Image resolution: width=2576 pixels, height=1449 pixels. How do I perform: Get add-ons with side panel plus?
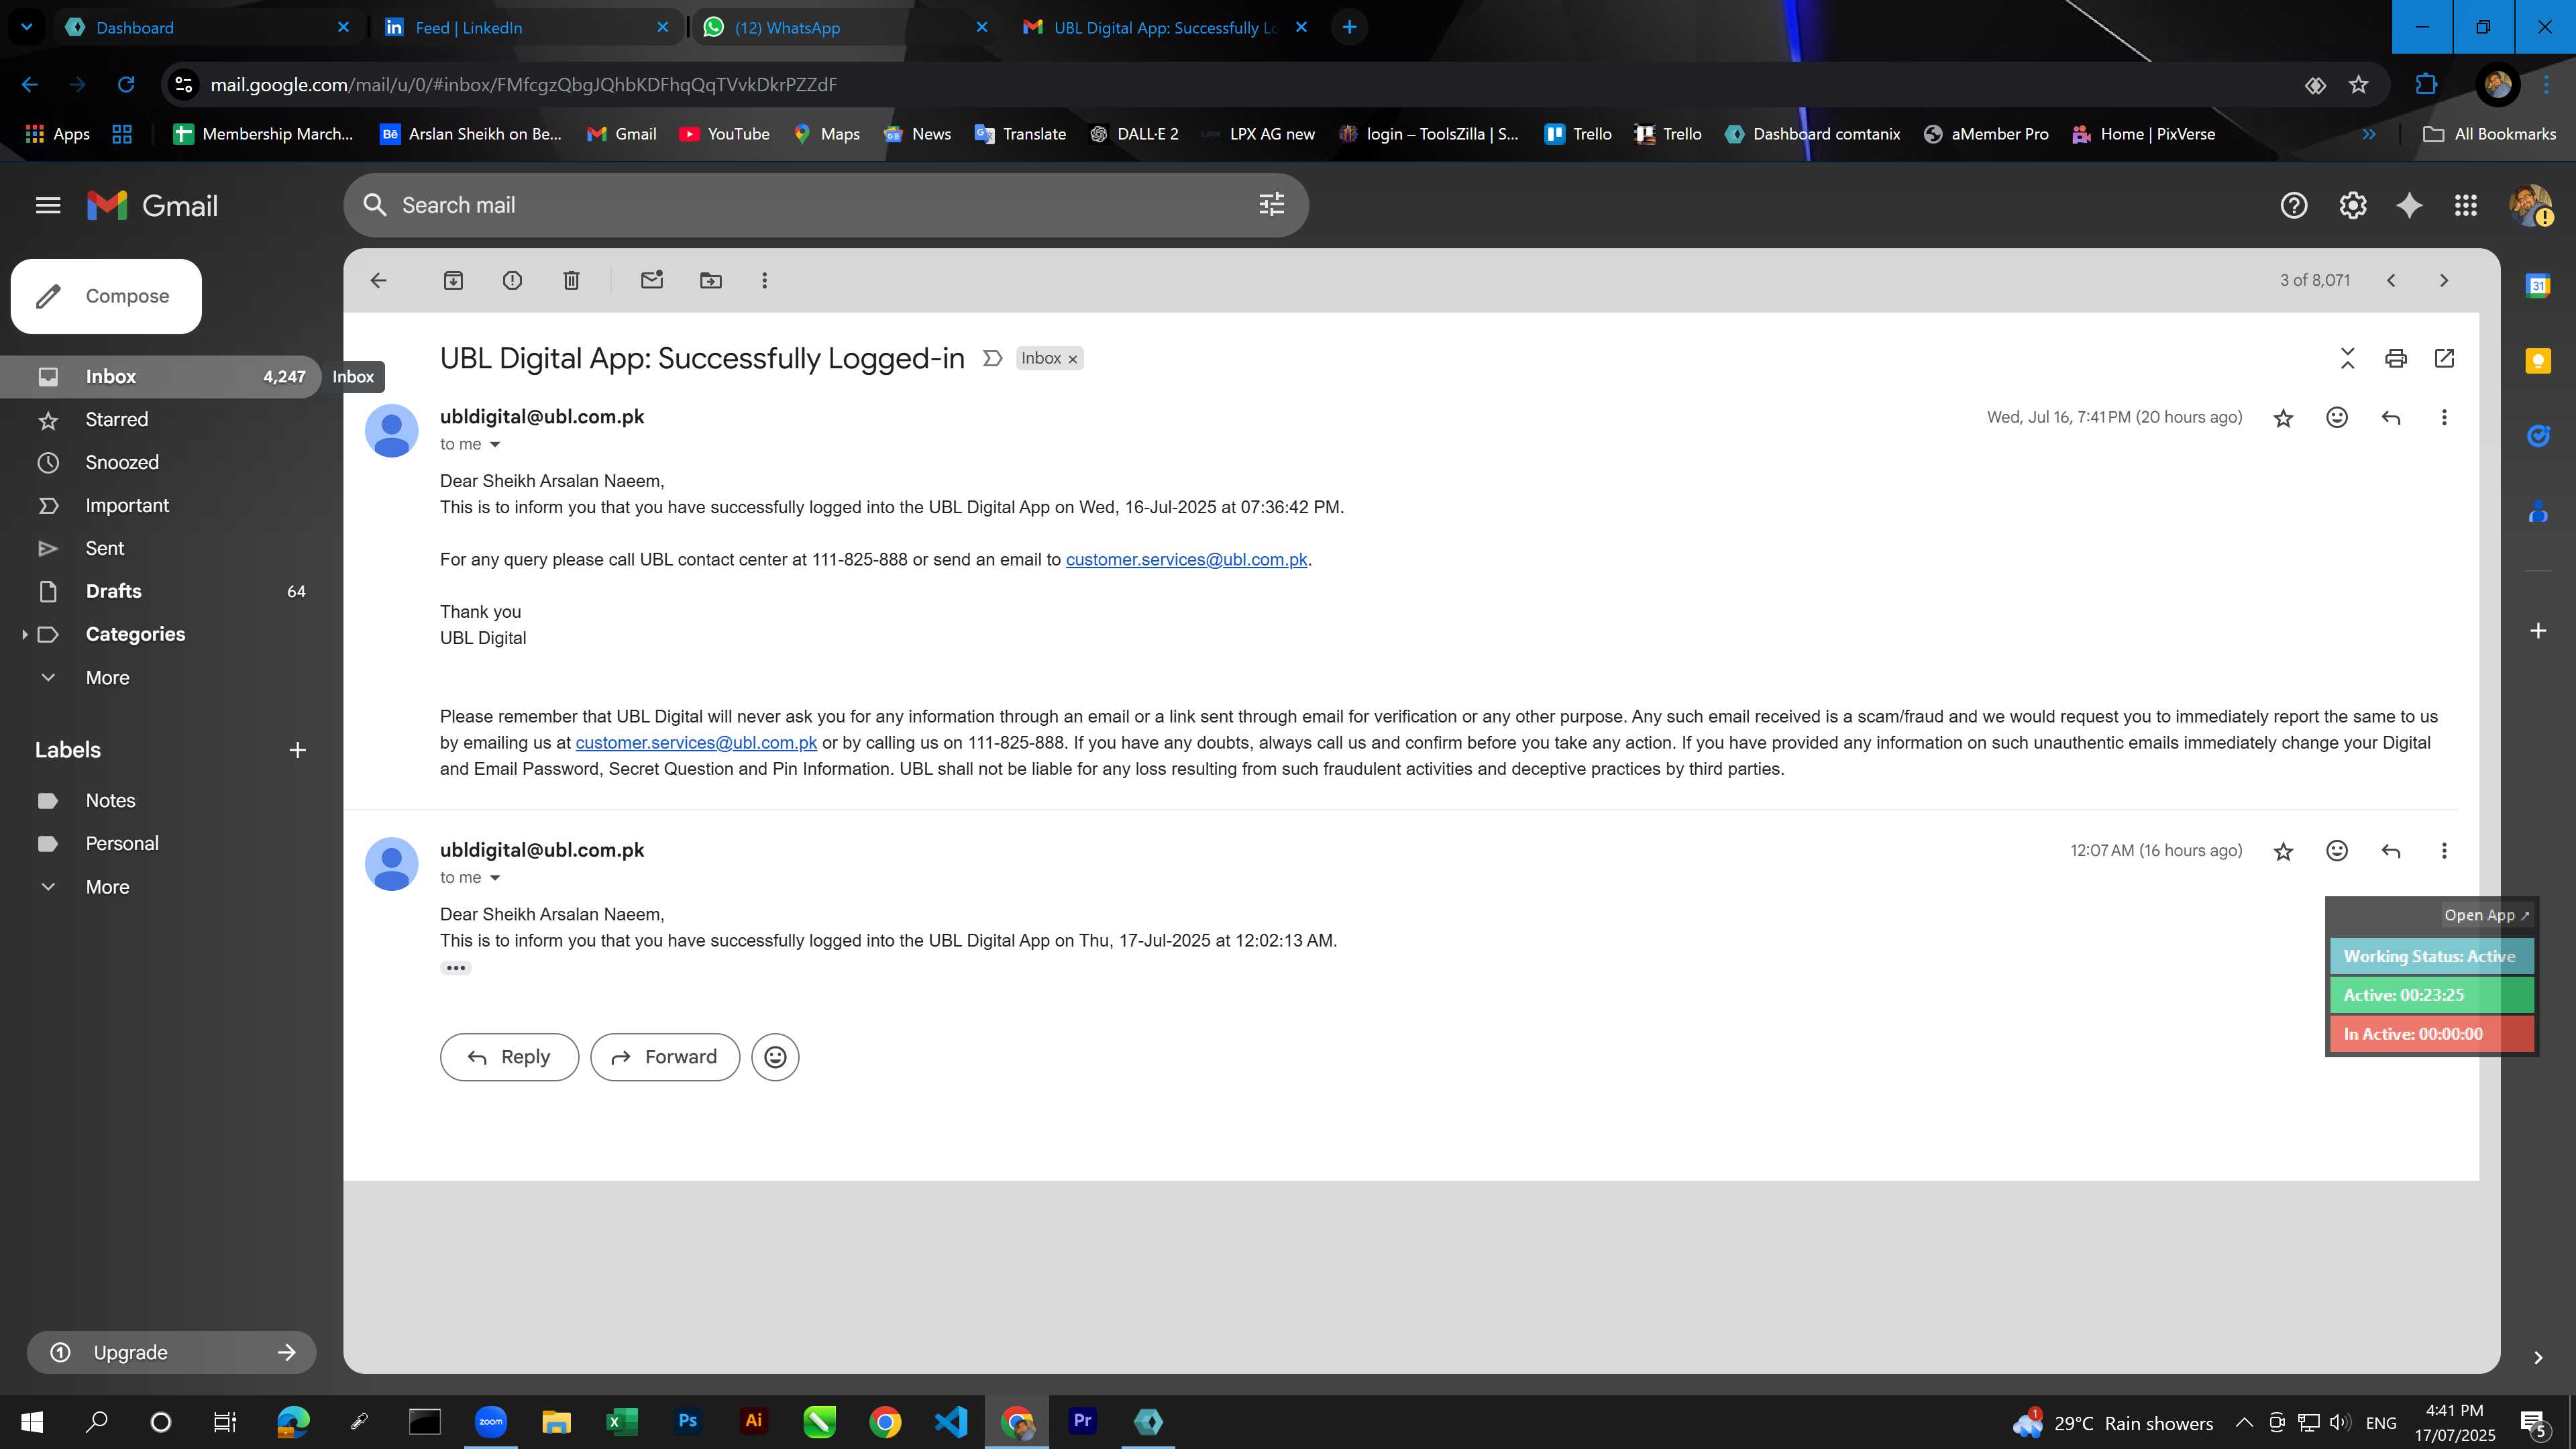coord(2538,631)
